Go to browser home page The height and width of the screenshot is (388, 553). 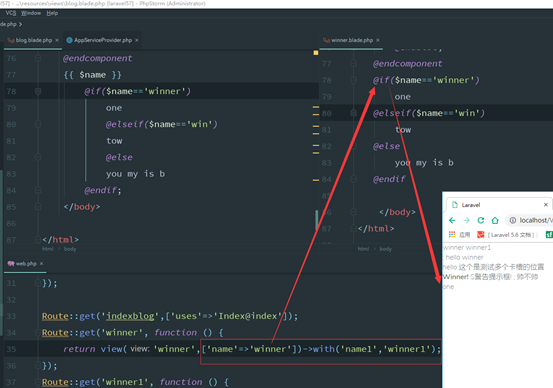click(495, 220)
